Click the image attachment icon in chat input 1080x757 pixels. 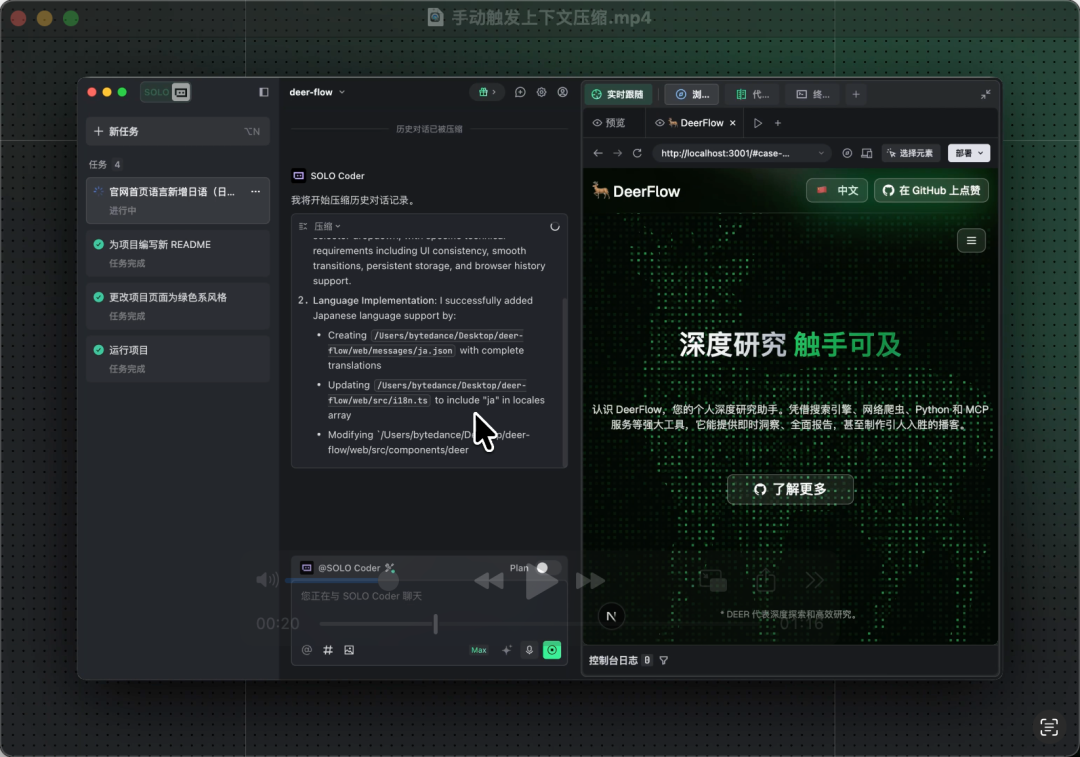[349, 650]
